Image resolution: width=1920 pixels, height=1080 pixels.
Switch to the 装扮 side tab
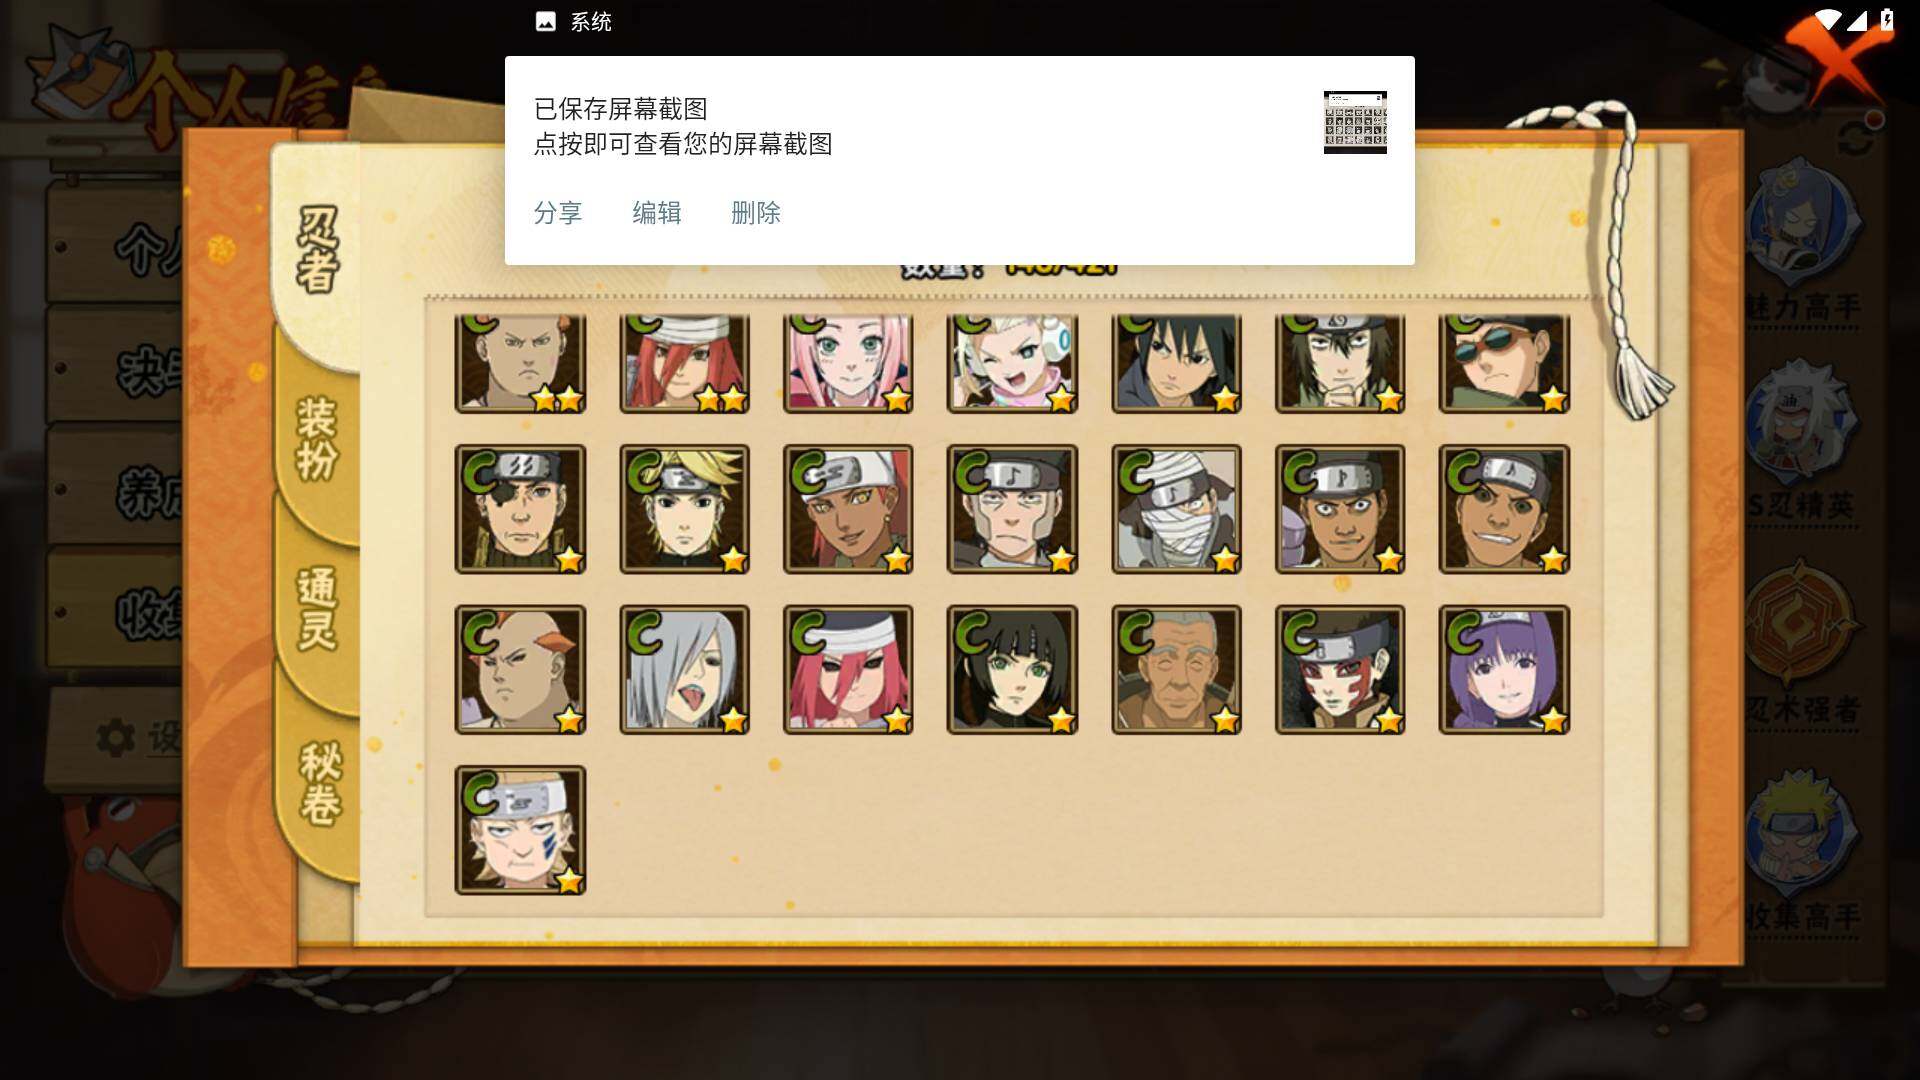pyautogui.click(x=317, y=438)
